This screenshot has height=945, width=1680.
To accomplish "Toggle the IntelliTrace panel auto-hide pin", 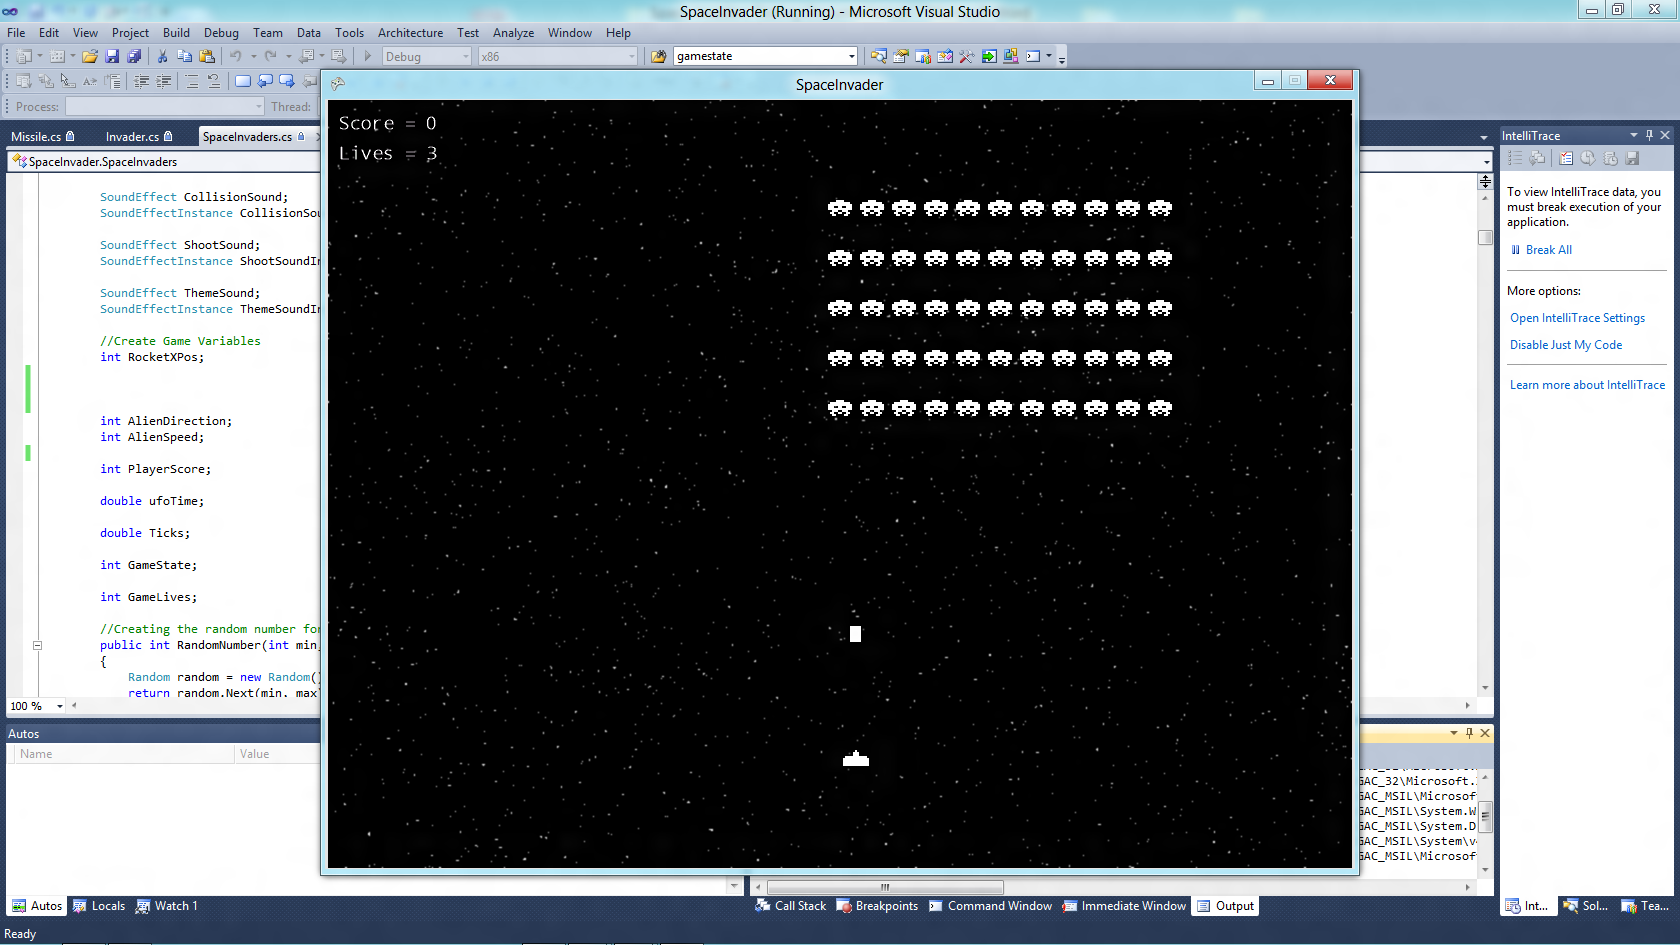I will click(x=1649, y=135).
